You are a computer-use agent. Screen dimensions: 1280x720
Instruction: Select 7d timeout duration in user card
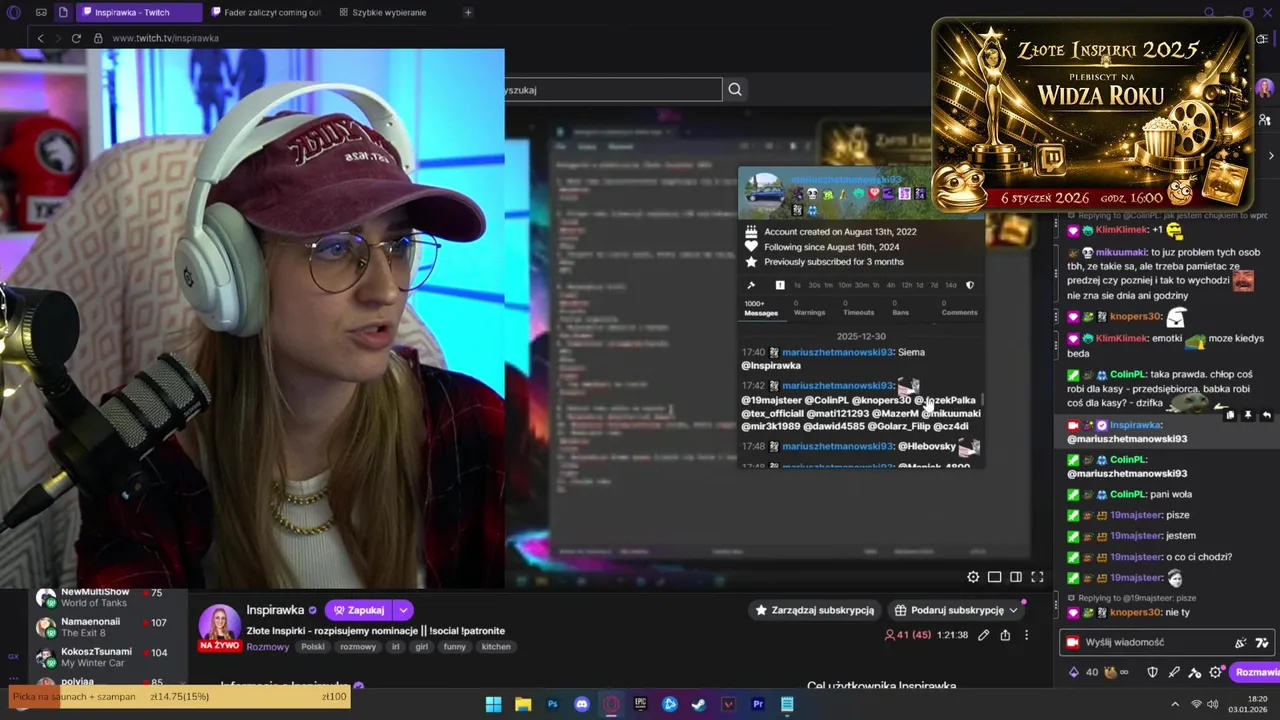(x=936, y=285)
